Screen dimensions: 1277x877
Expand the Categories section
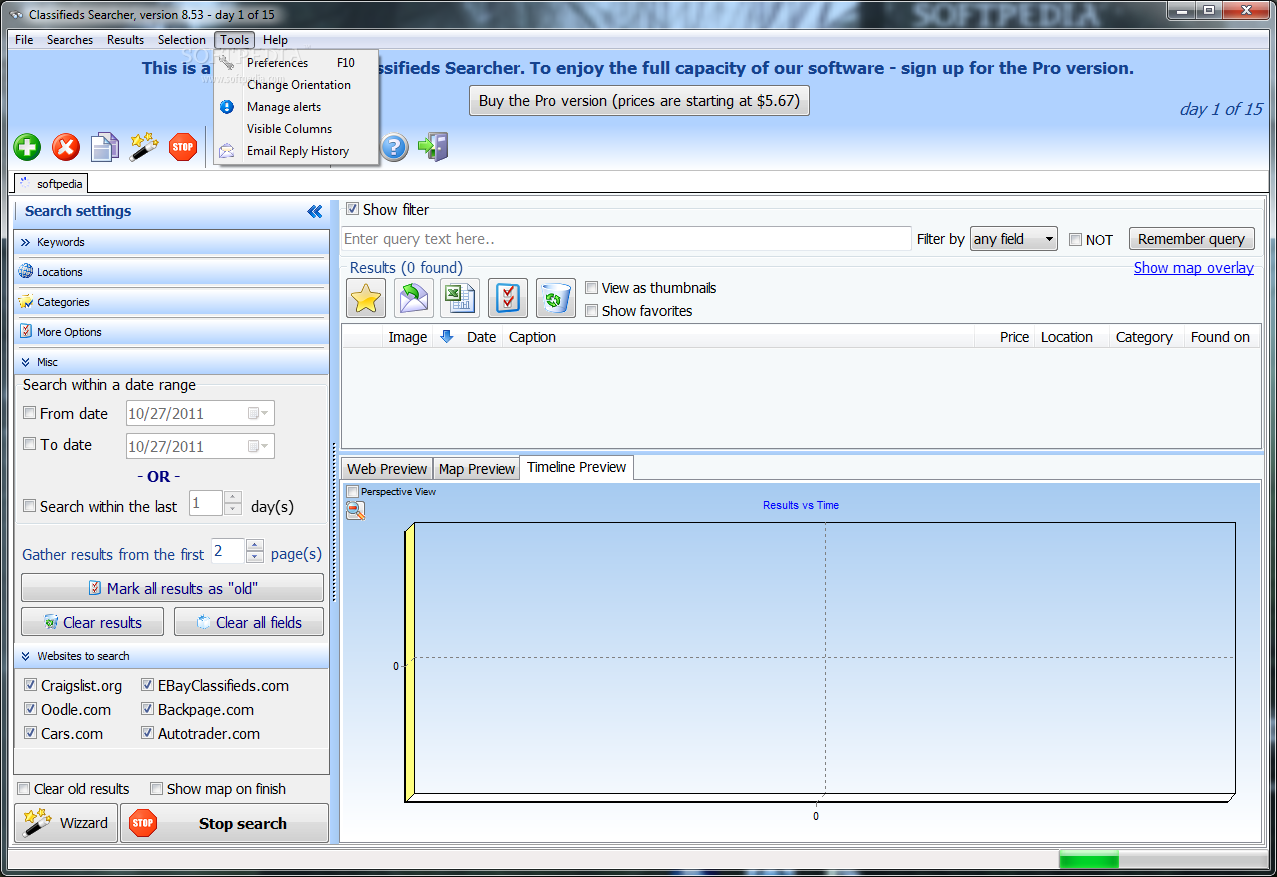pos(171,302)
